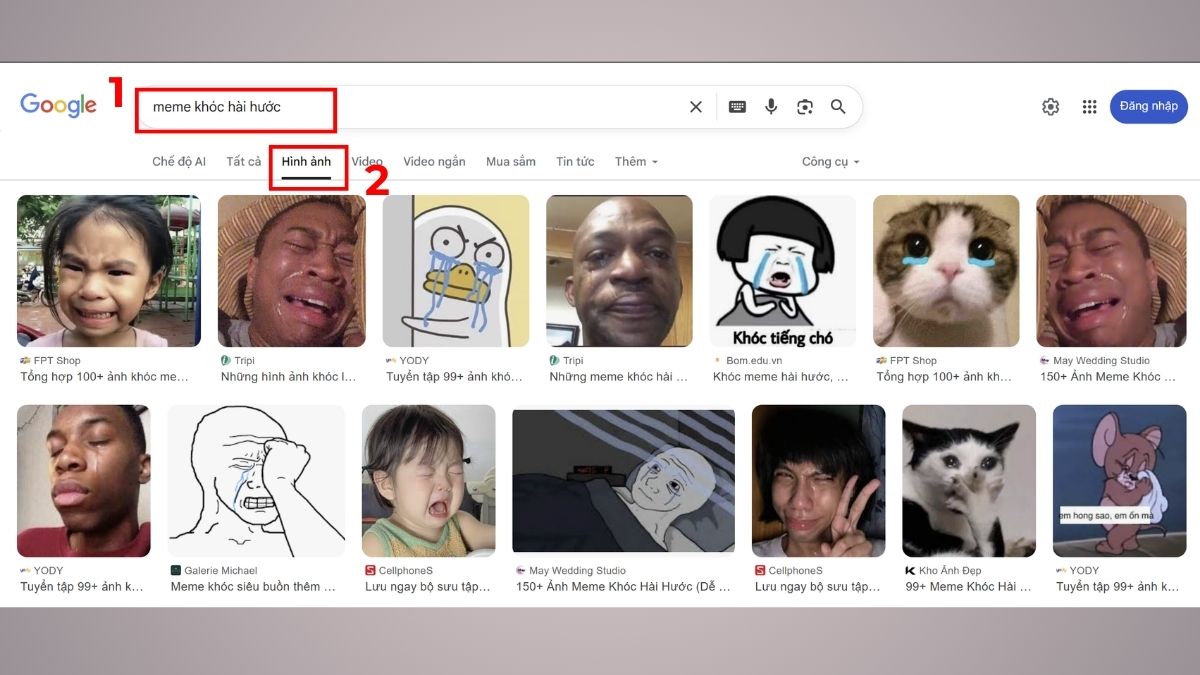Click the Google logo

pyautogui.click(x=58, y=105)
